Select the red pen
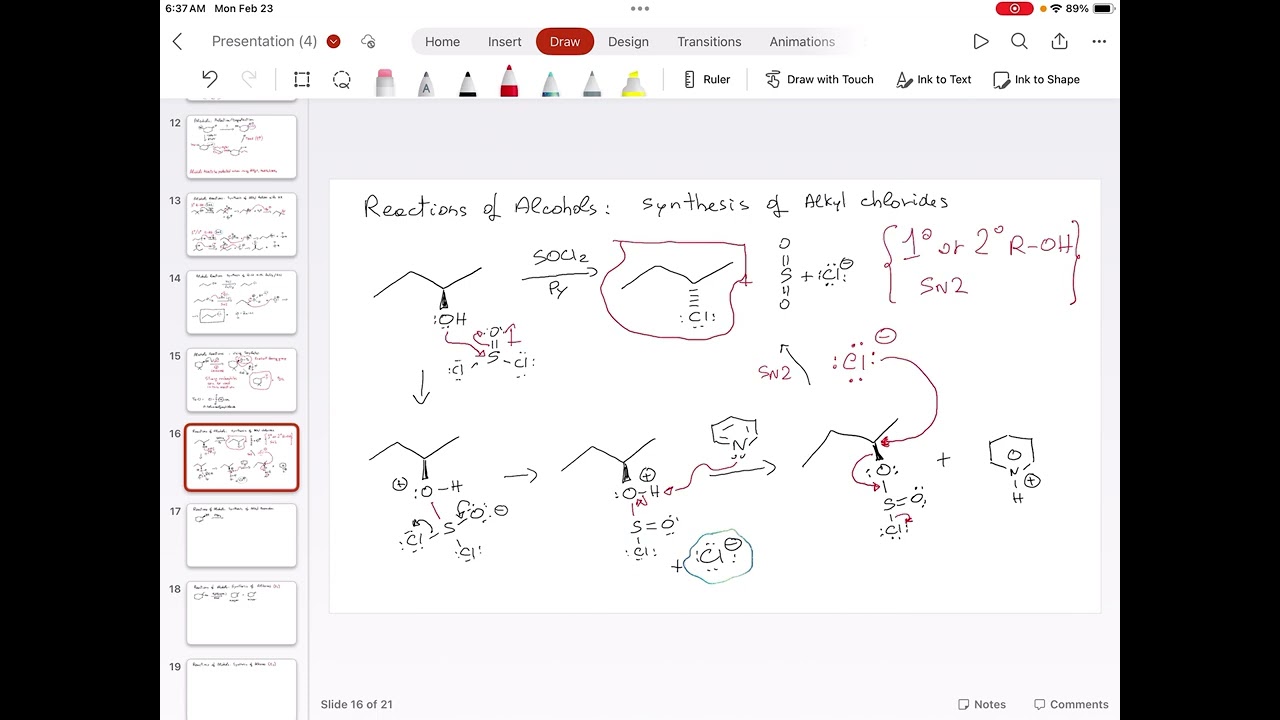Viewport: 1280px width, 720px height. click(x=509, y=80)
